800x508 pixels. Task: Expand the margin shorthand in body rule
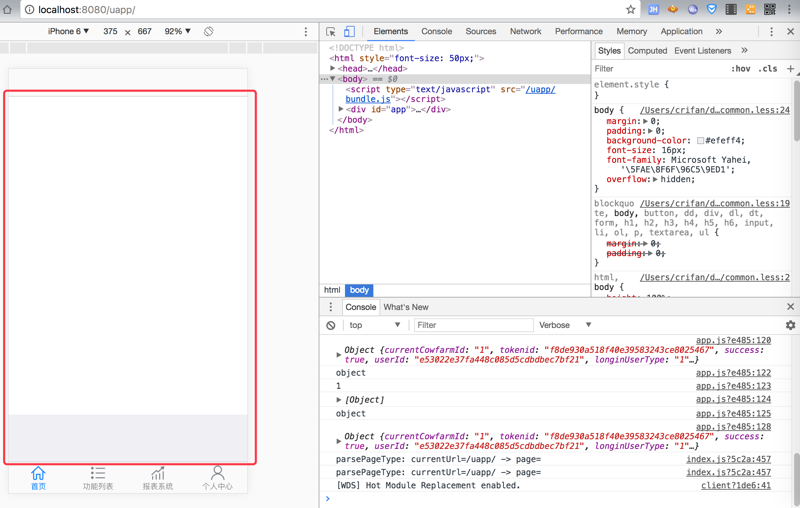coord(645,121)
